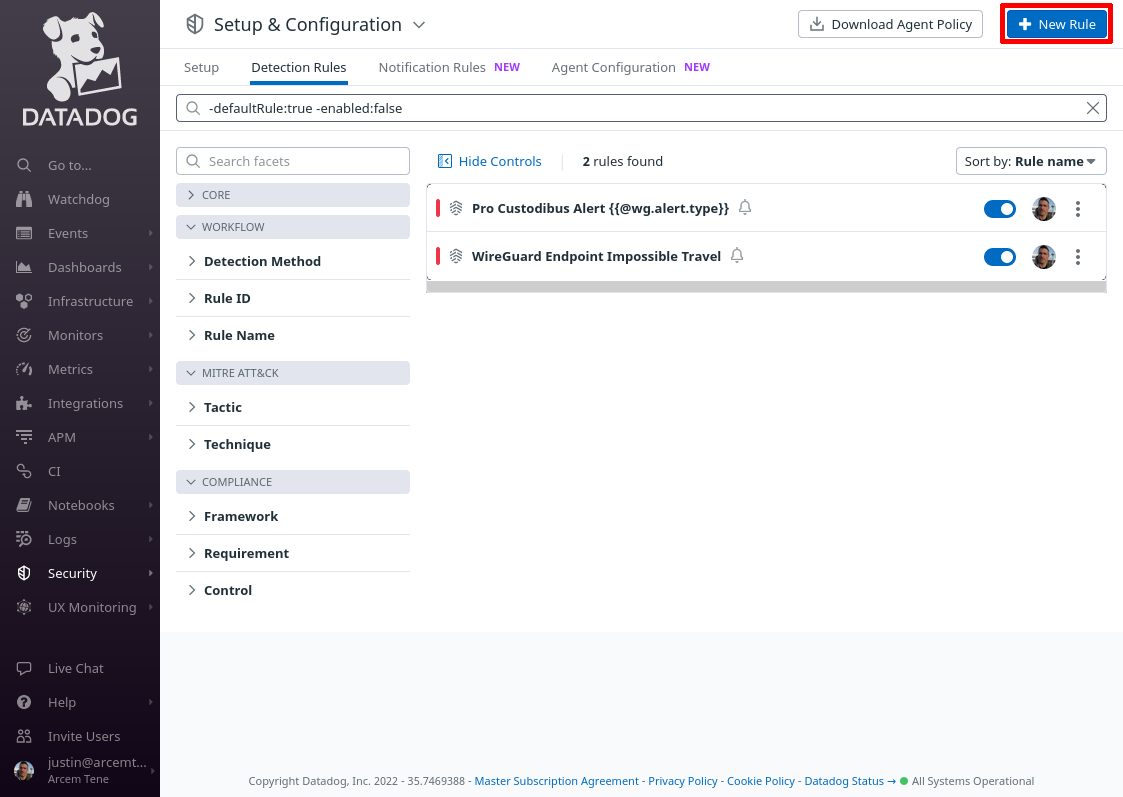Open the Datadog Status link

pyautogui.click(x=849, y=781)
